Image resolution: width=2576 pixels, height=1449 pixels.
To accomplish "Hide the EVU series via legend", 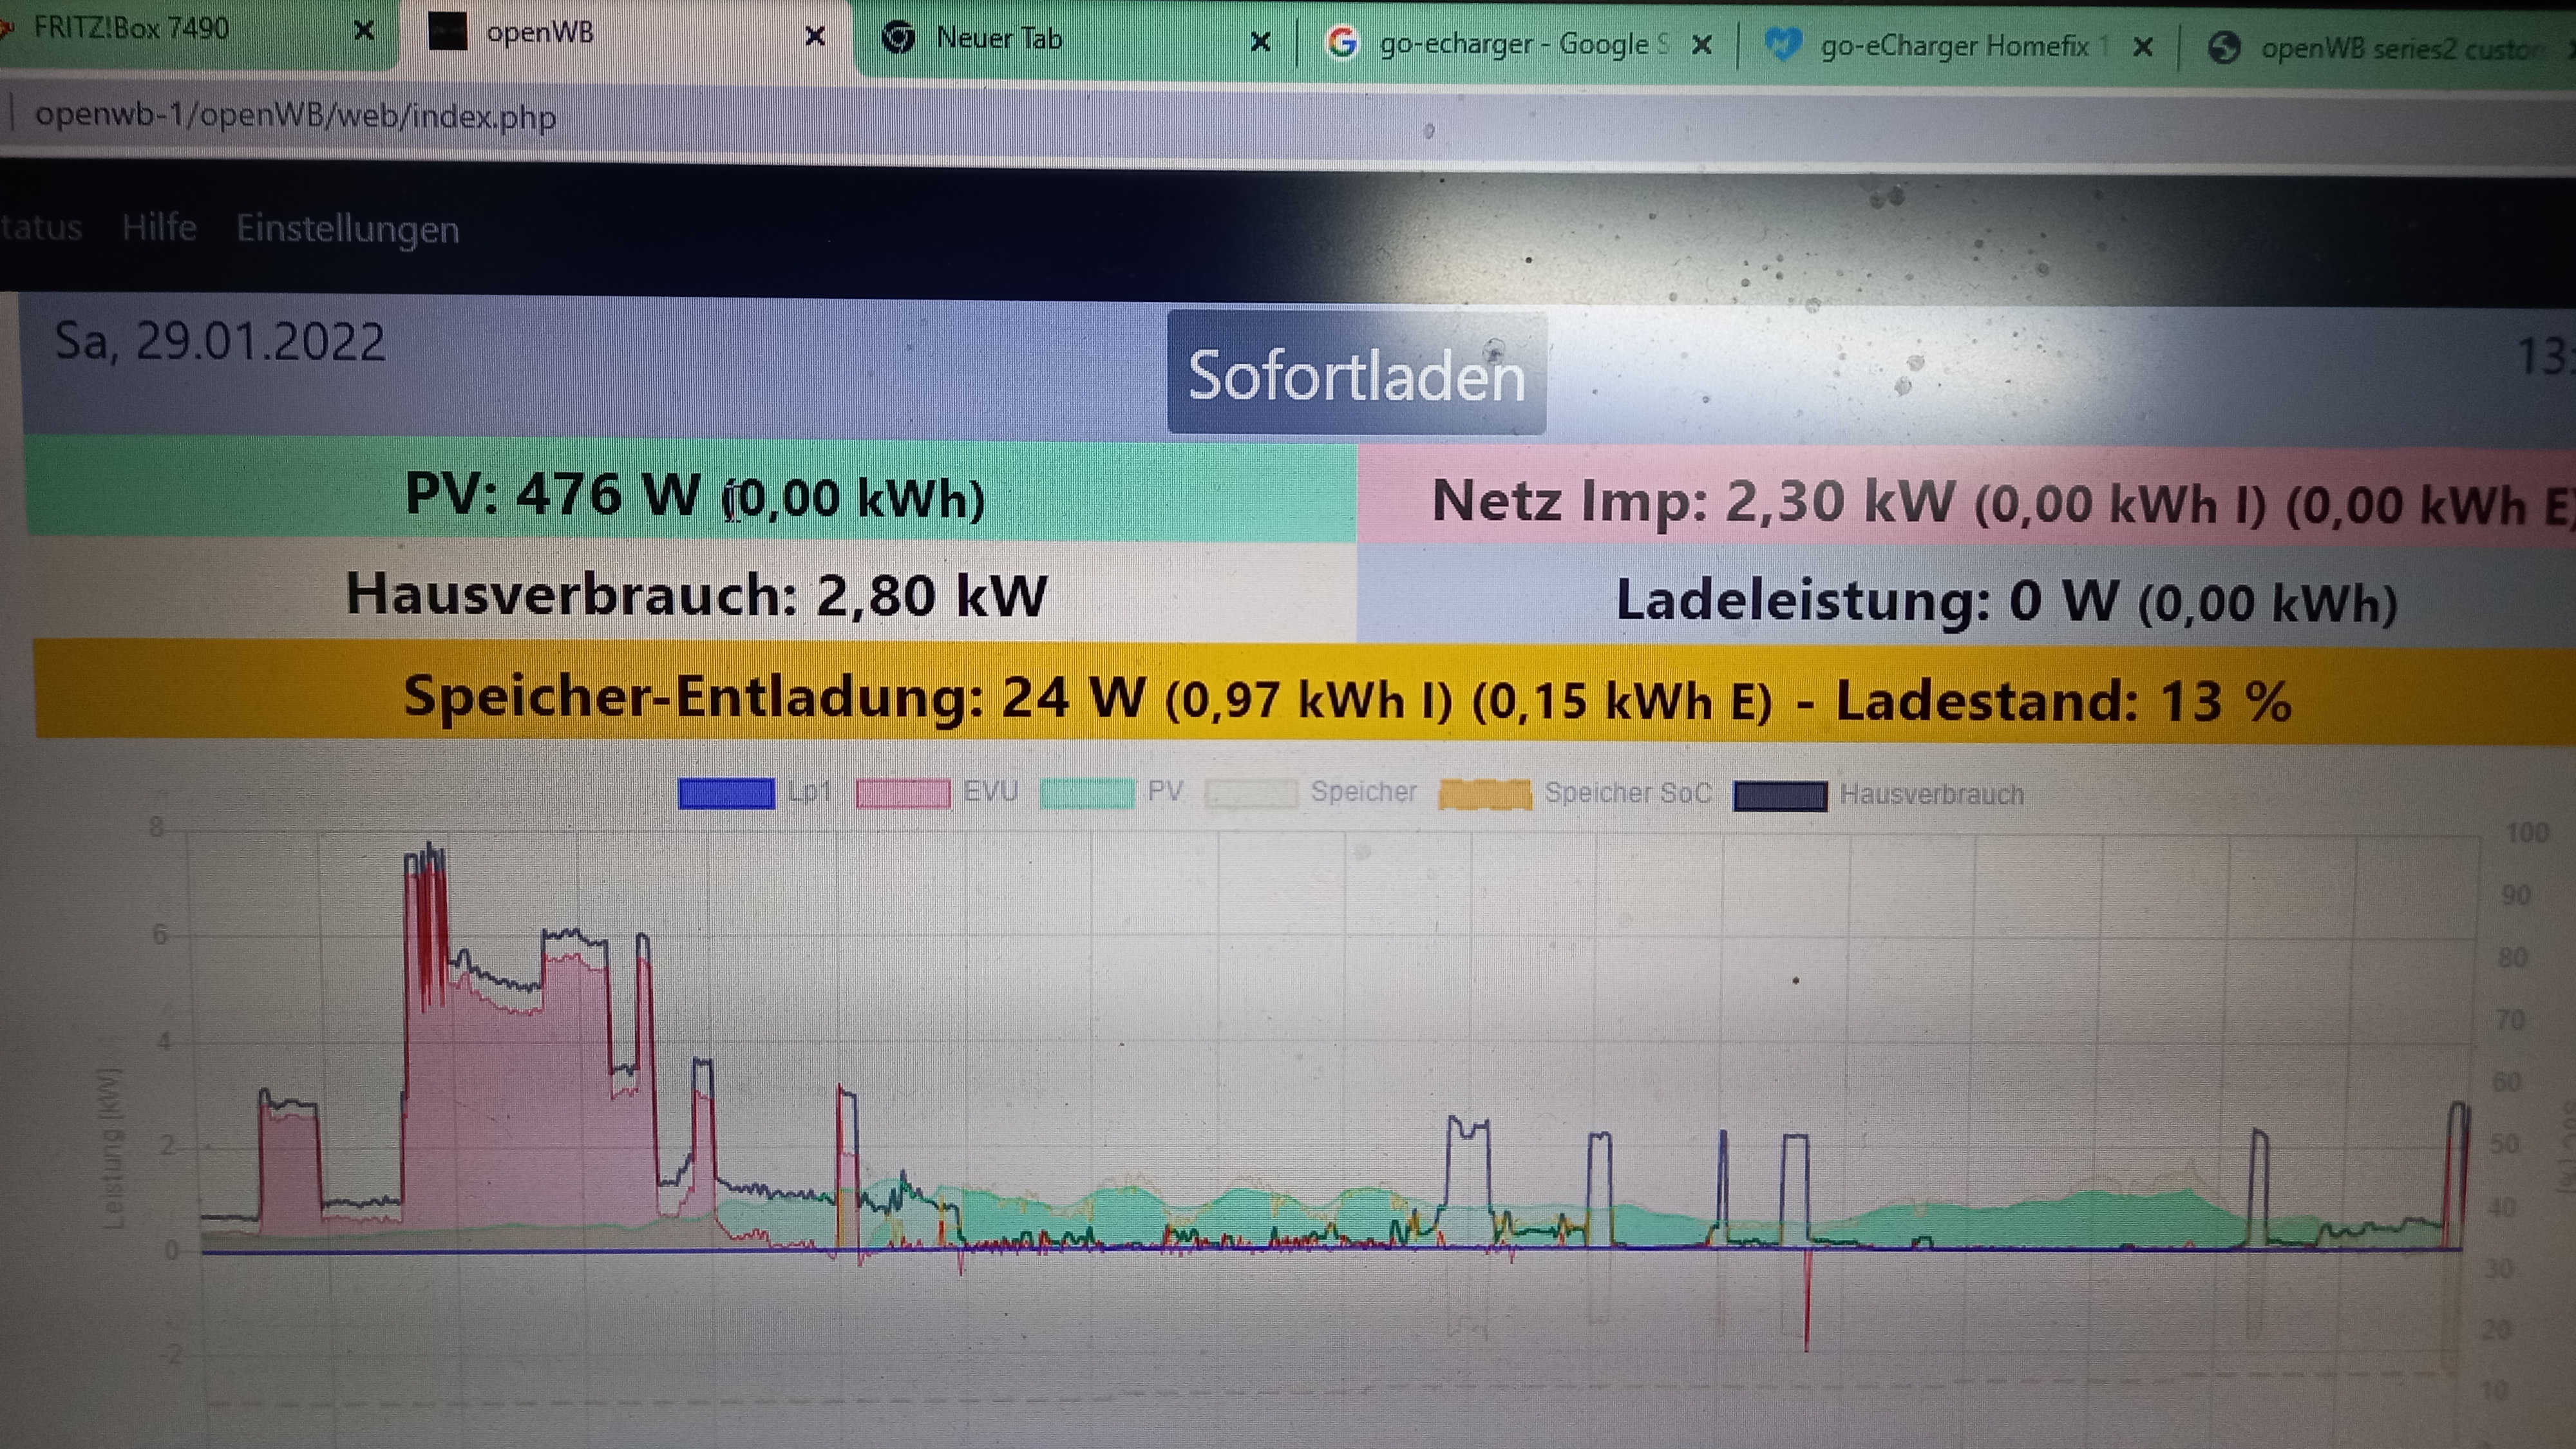I will 903,794.
